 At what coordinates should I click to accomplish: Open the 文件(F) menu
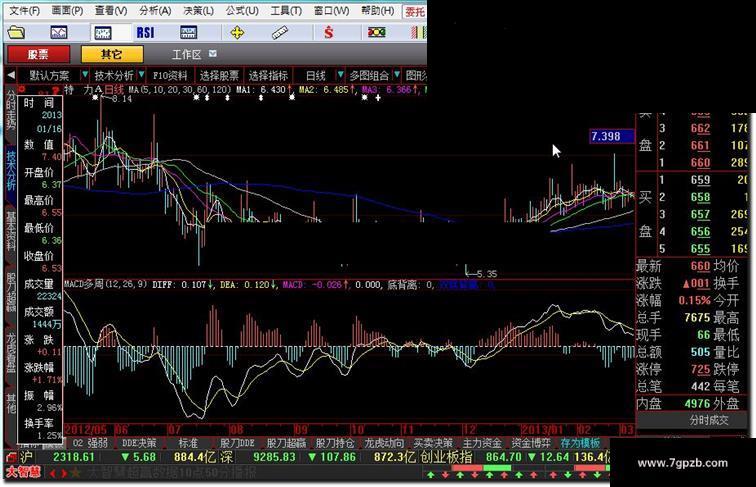24,10
